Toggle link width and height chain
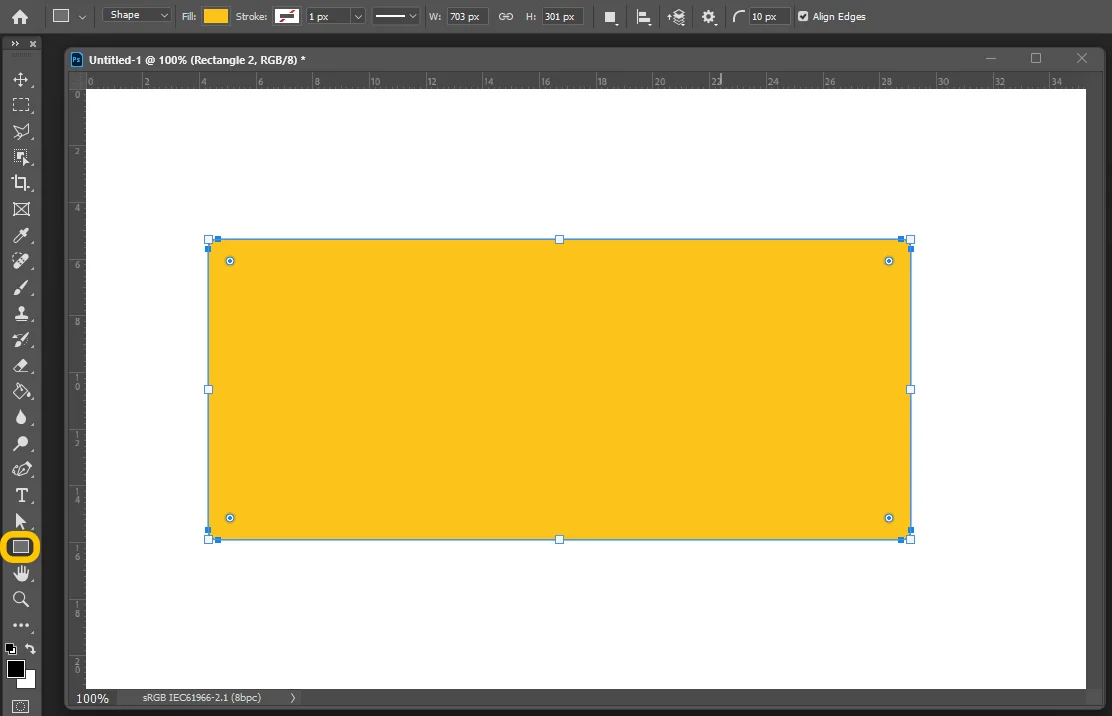The height and width of the screenshot is (716, 1112). (506, 16)
